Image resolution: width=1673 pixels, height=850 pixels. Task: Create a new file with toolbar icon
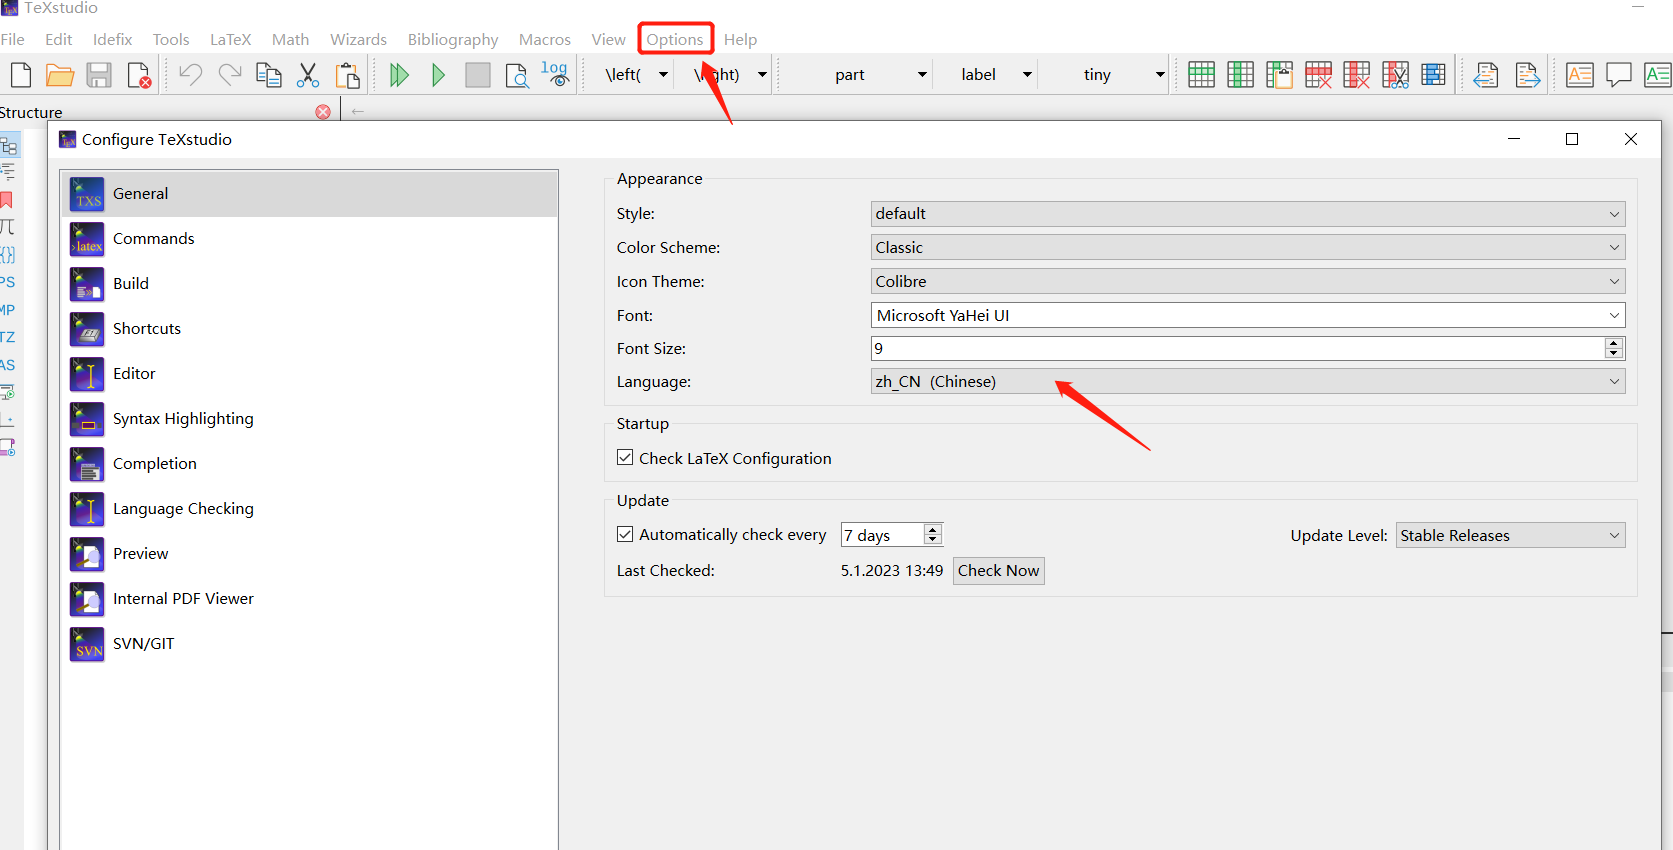[21, 75]
